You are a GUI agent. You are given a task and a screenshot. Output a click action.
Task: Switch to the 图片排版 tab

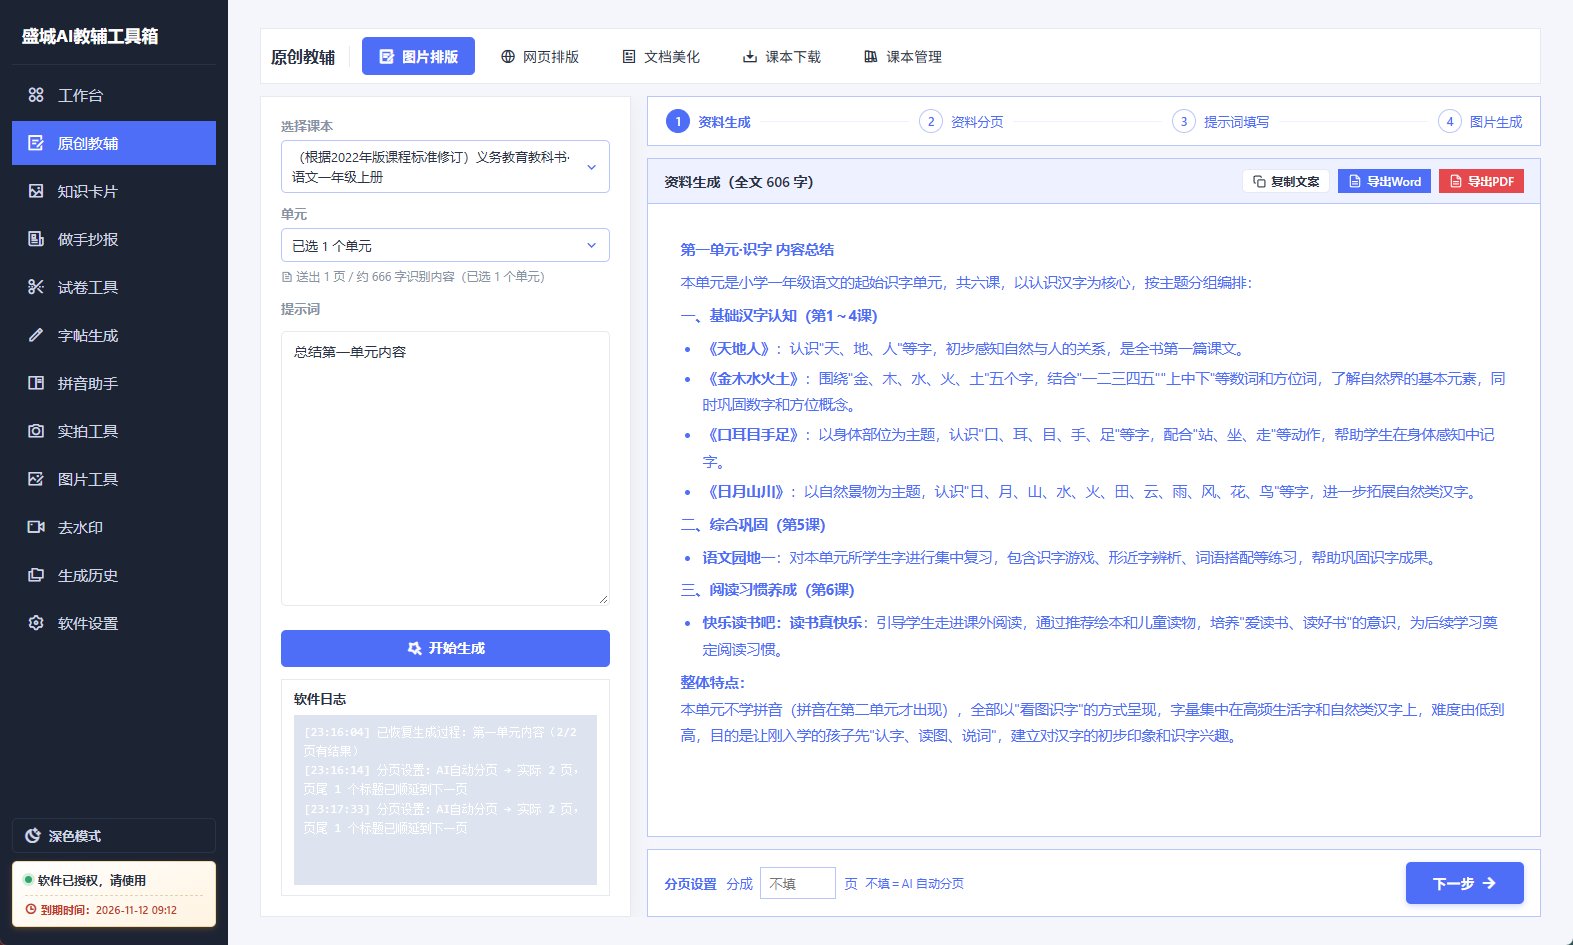(x=418, y=56)
